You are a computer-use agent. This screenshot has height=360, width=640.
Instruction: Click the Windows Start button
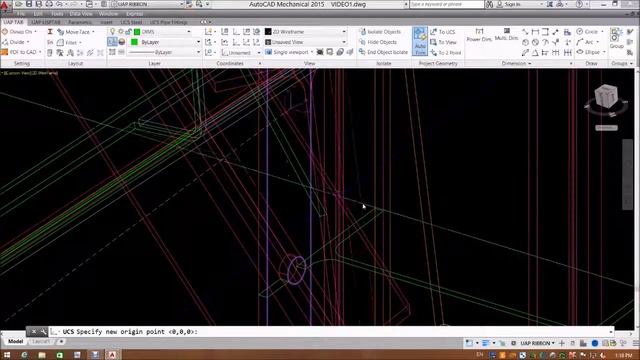pos(7,355)
